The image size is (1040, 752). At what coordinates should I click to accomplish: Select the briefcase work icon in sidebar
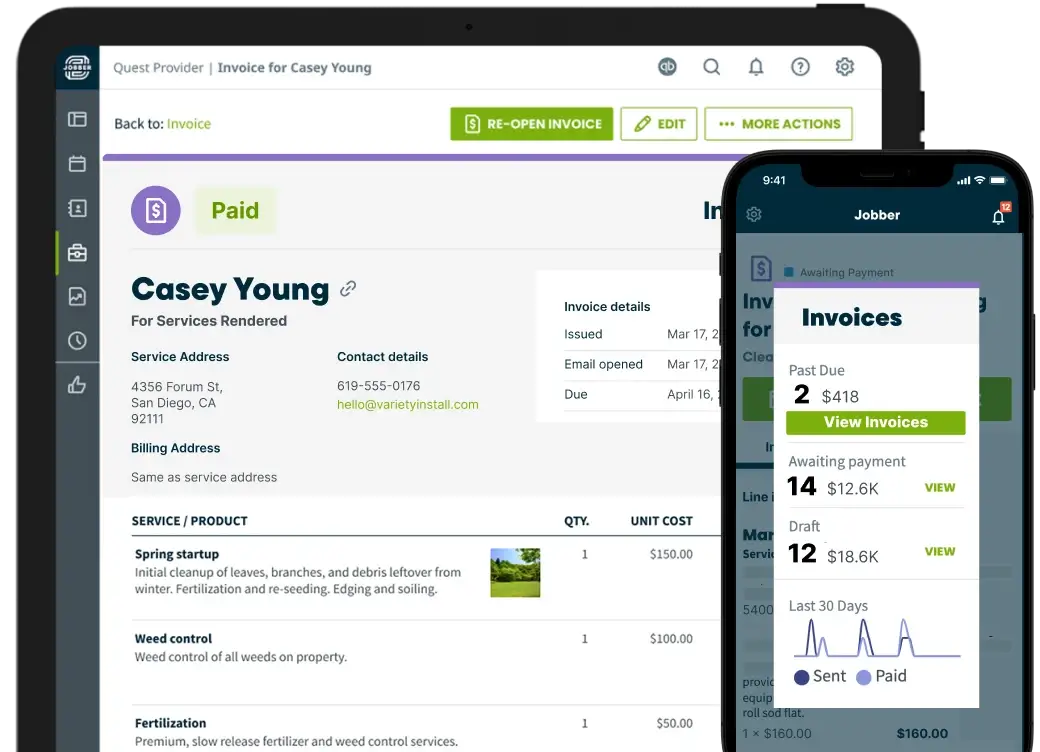coord(77,253)
